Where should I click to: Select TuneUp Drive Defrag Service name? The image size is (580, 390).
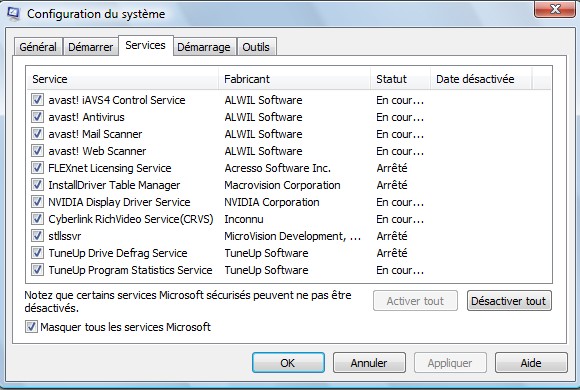click(x=118, y=253)
